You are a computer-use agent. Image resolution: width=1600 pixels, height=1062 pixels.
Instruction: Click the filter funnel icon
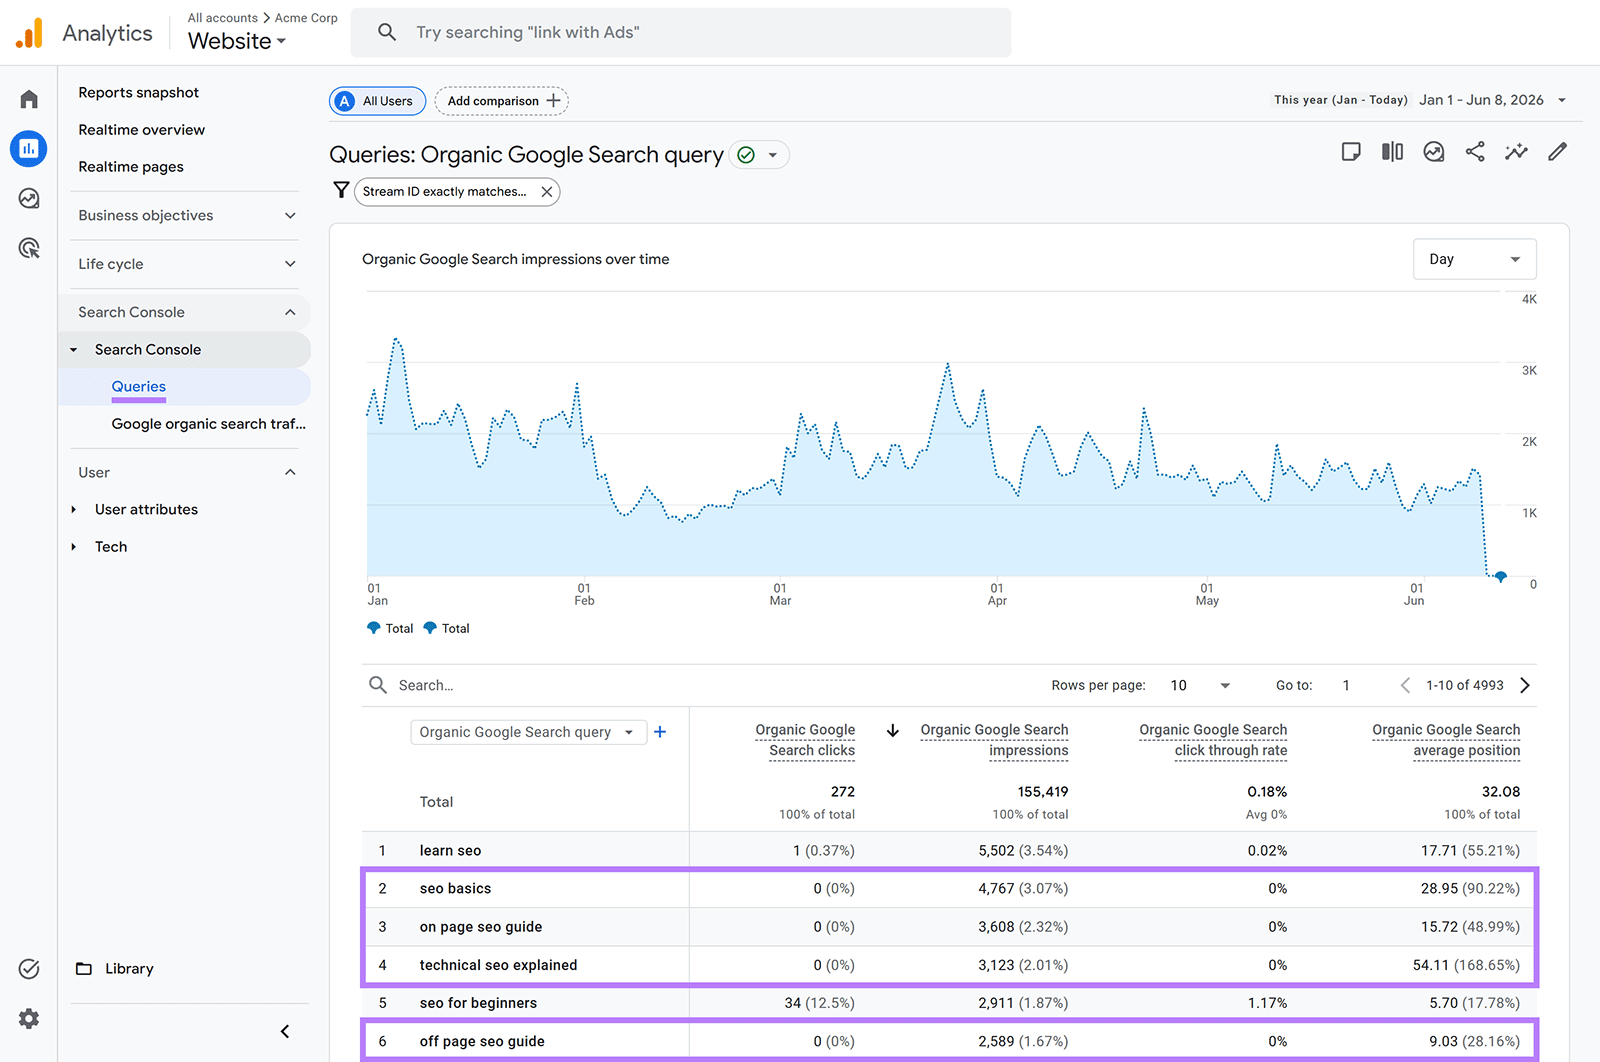[341, 190]
